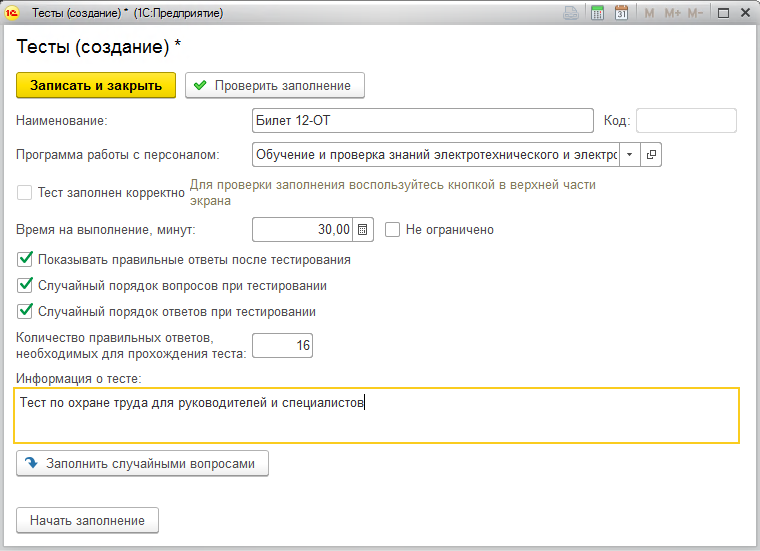Uncheck 'Случайный порядок вопросов при тестировании'
The image size is (760, 551).
point(26,286)
